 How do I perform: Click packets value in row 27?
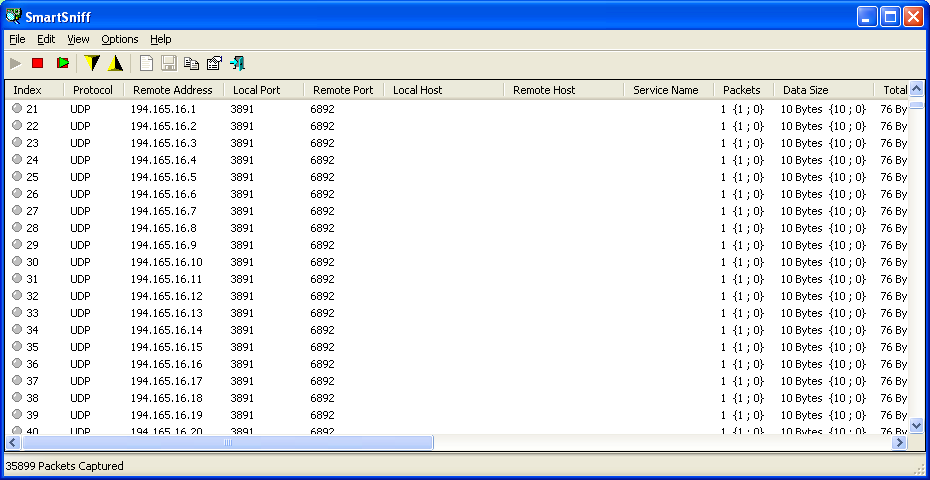point(742,211)
